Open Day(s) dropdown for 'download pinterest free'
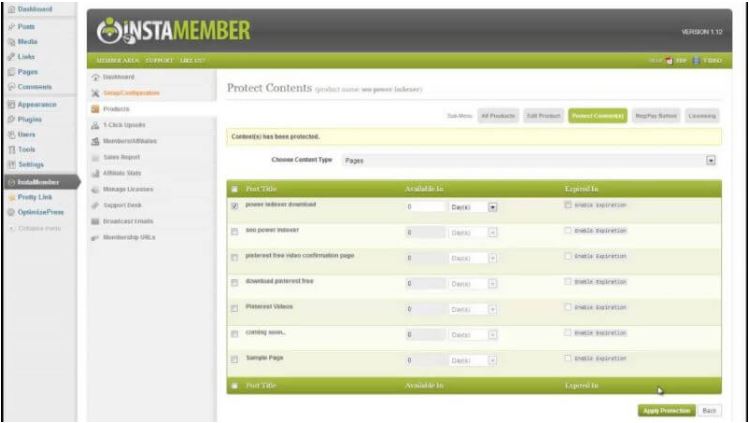 pos(473,284)
